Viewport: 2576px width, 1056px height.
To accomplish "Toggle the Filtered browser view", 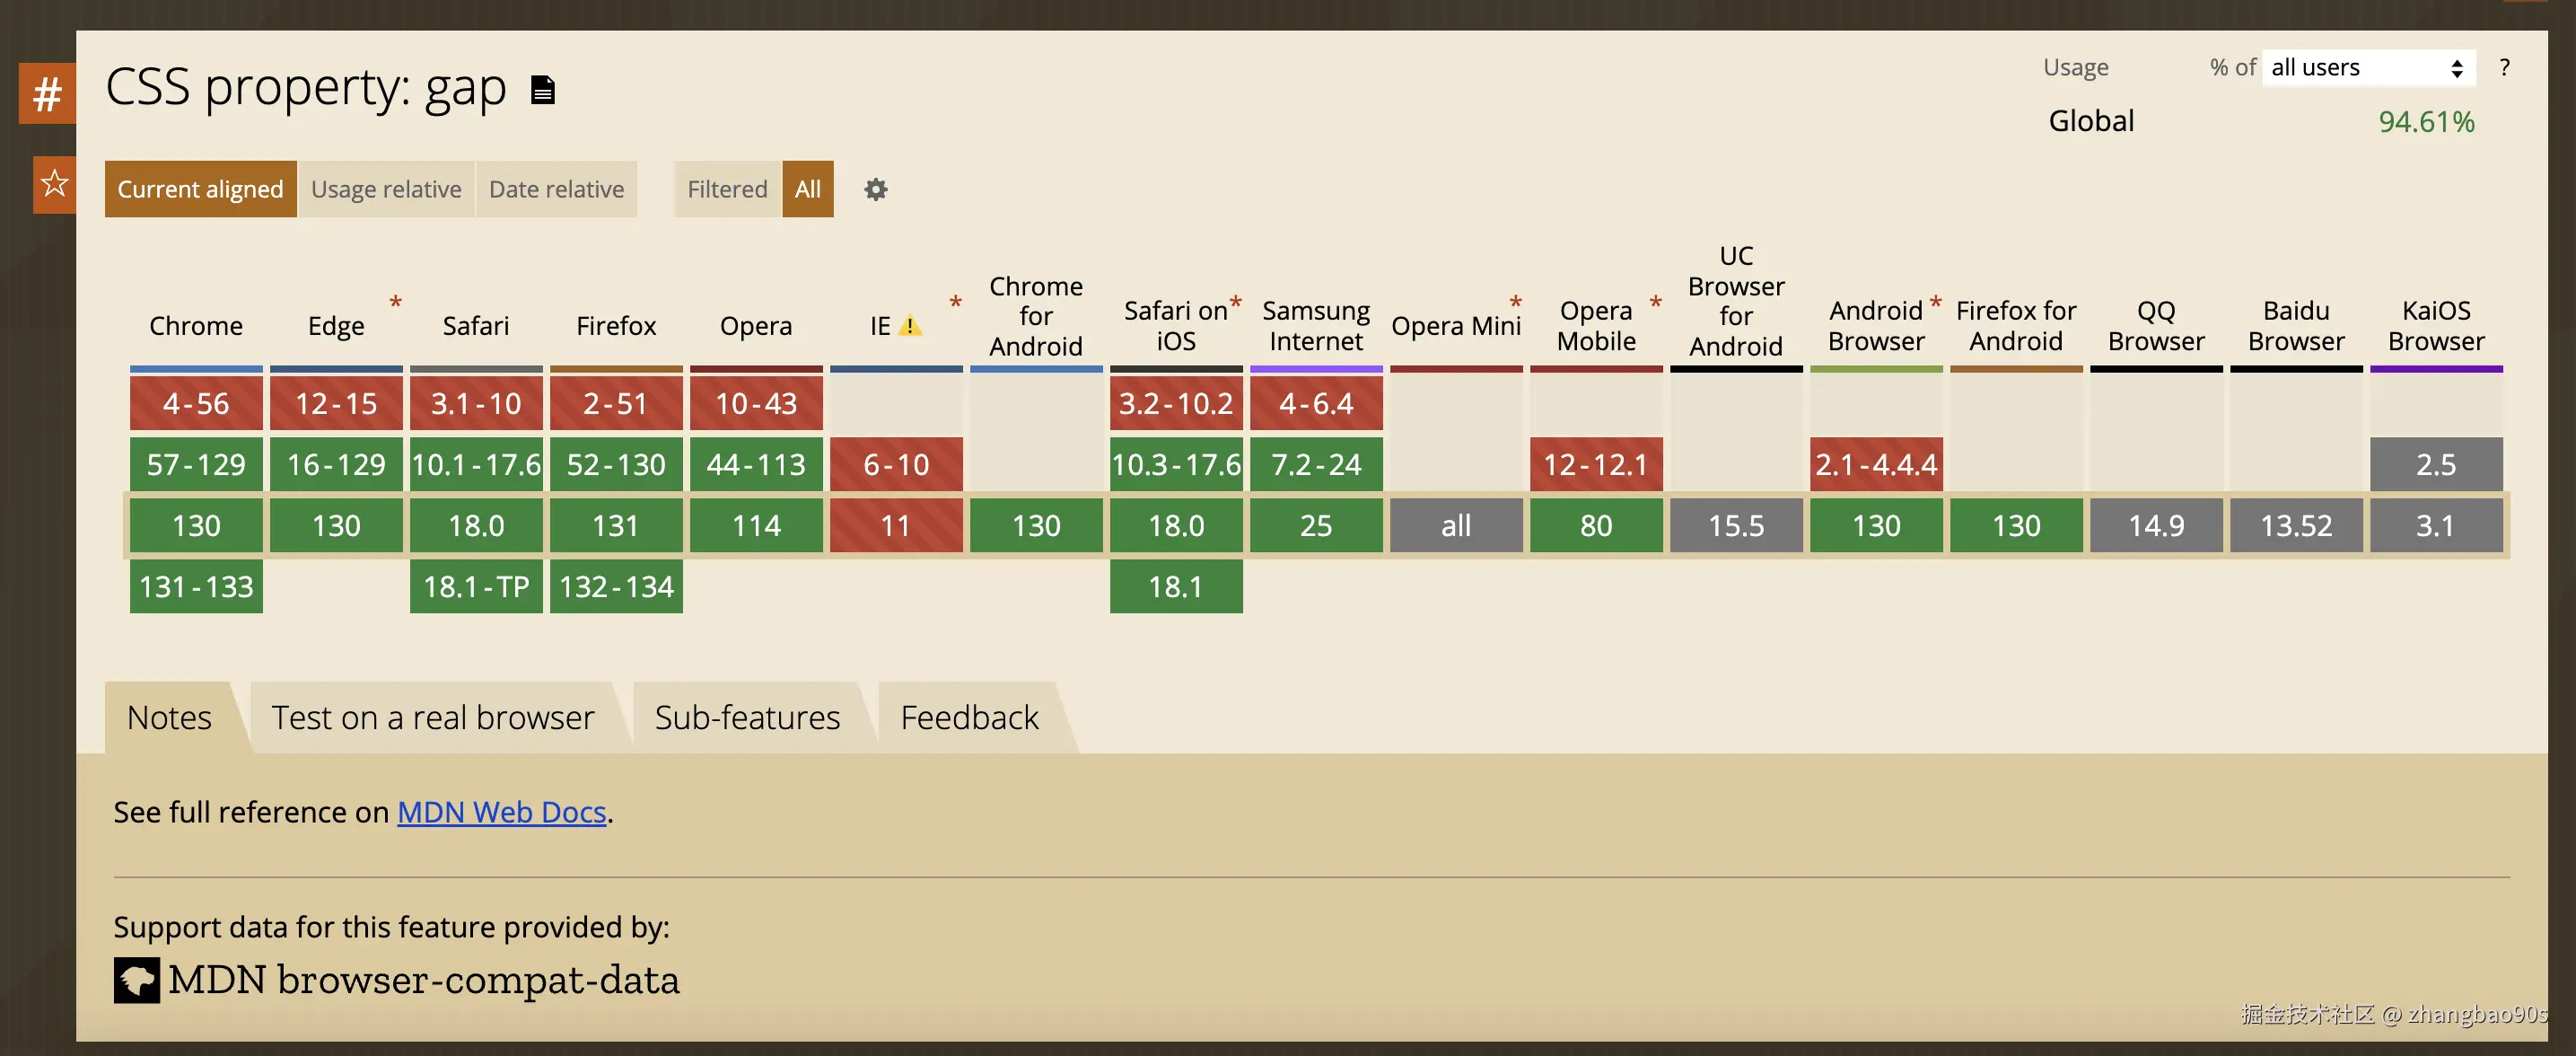I will (x=727, y=189).
